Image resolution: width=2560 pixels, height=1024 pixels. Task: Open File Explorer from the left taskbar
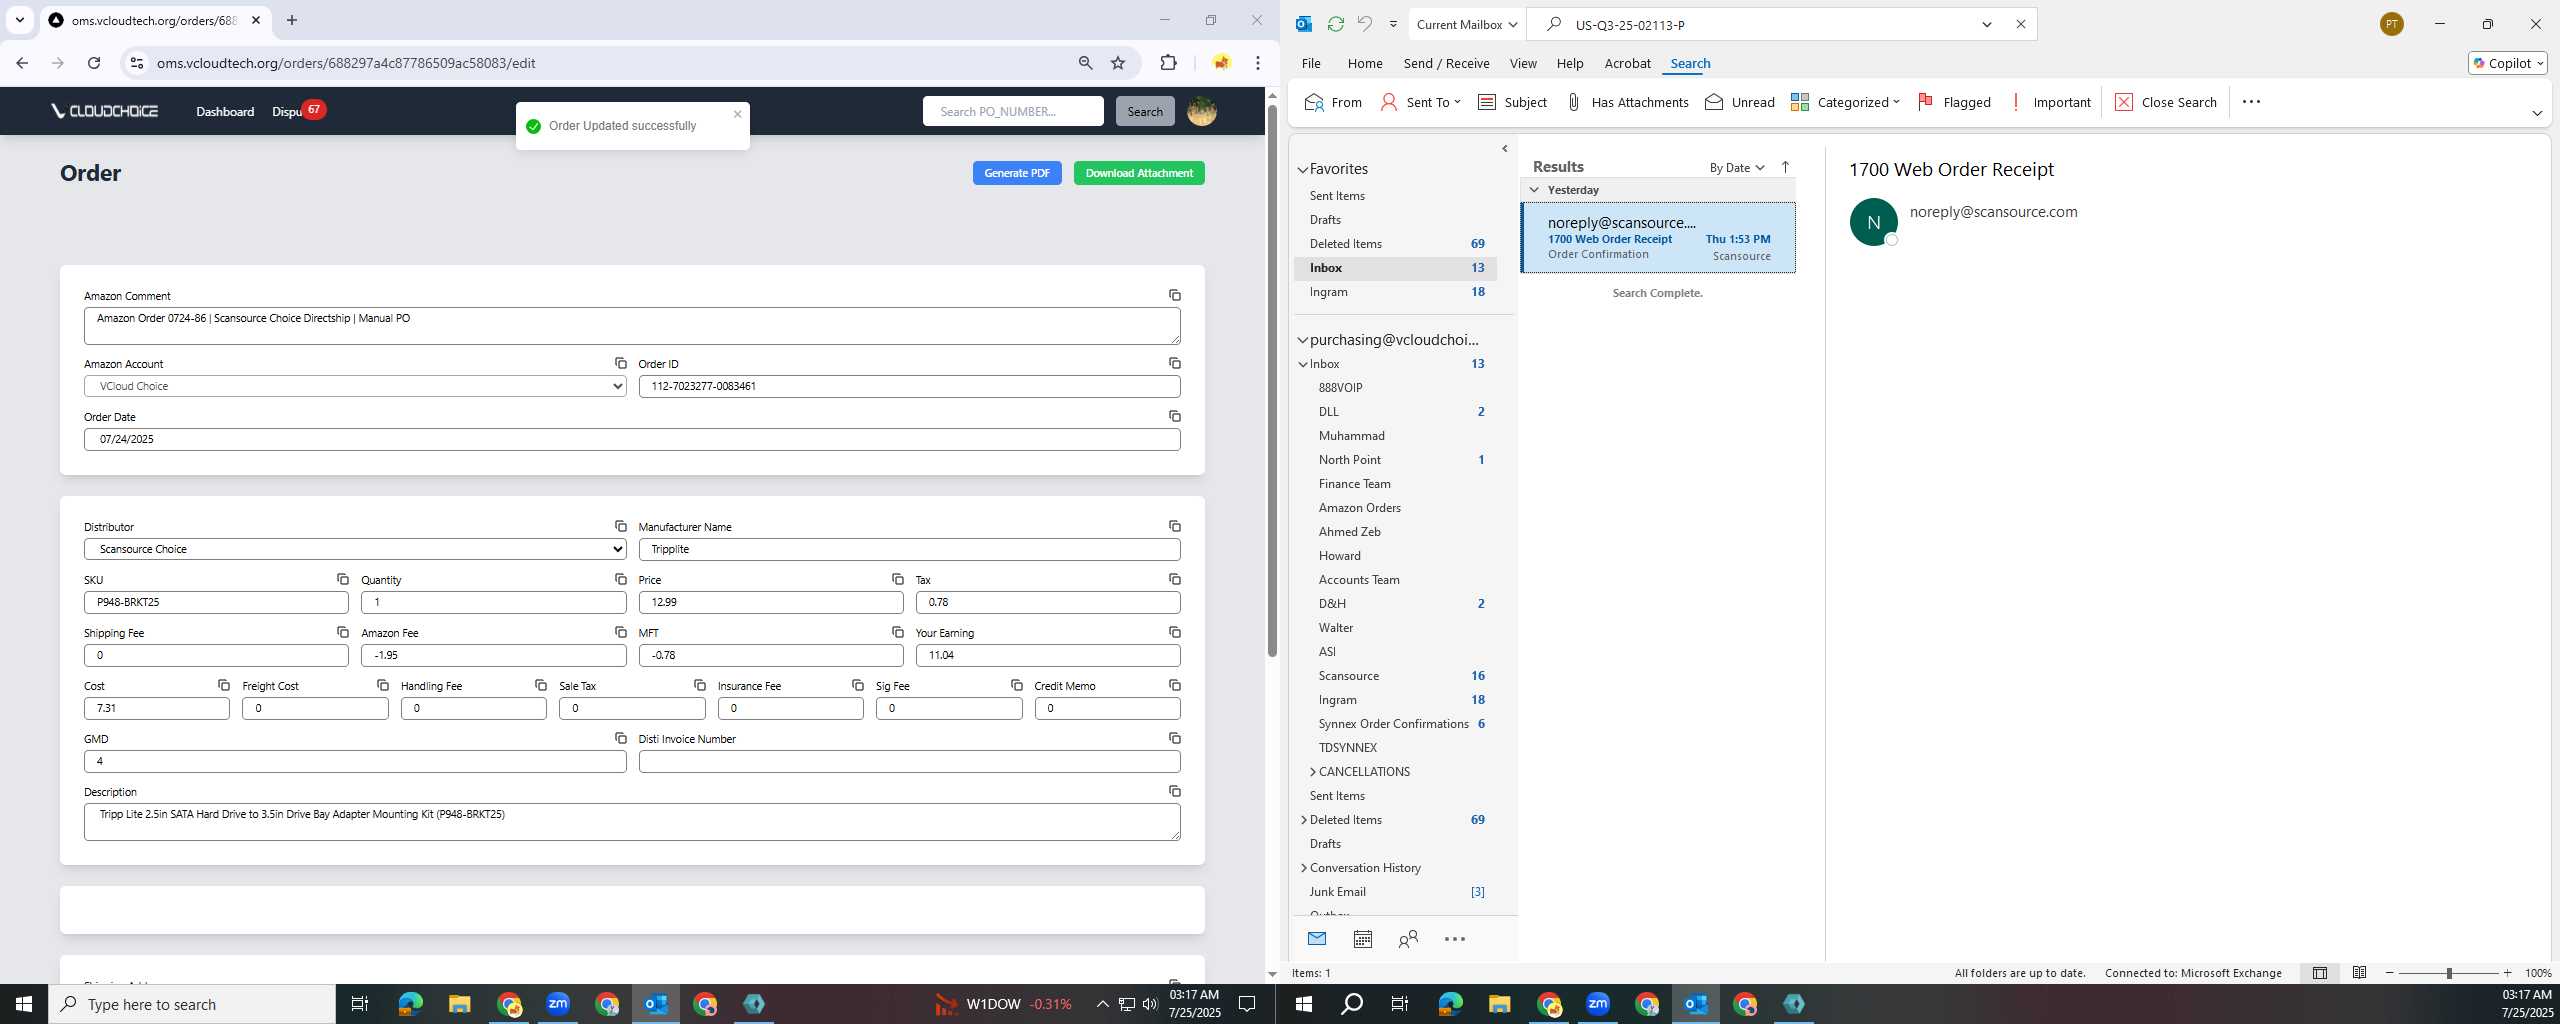pos(459,1004)
